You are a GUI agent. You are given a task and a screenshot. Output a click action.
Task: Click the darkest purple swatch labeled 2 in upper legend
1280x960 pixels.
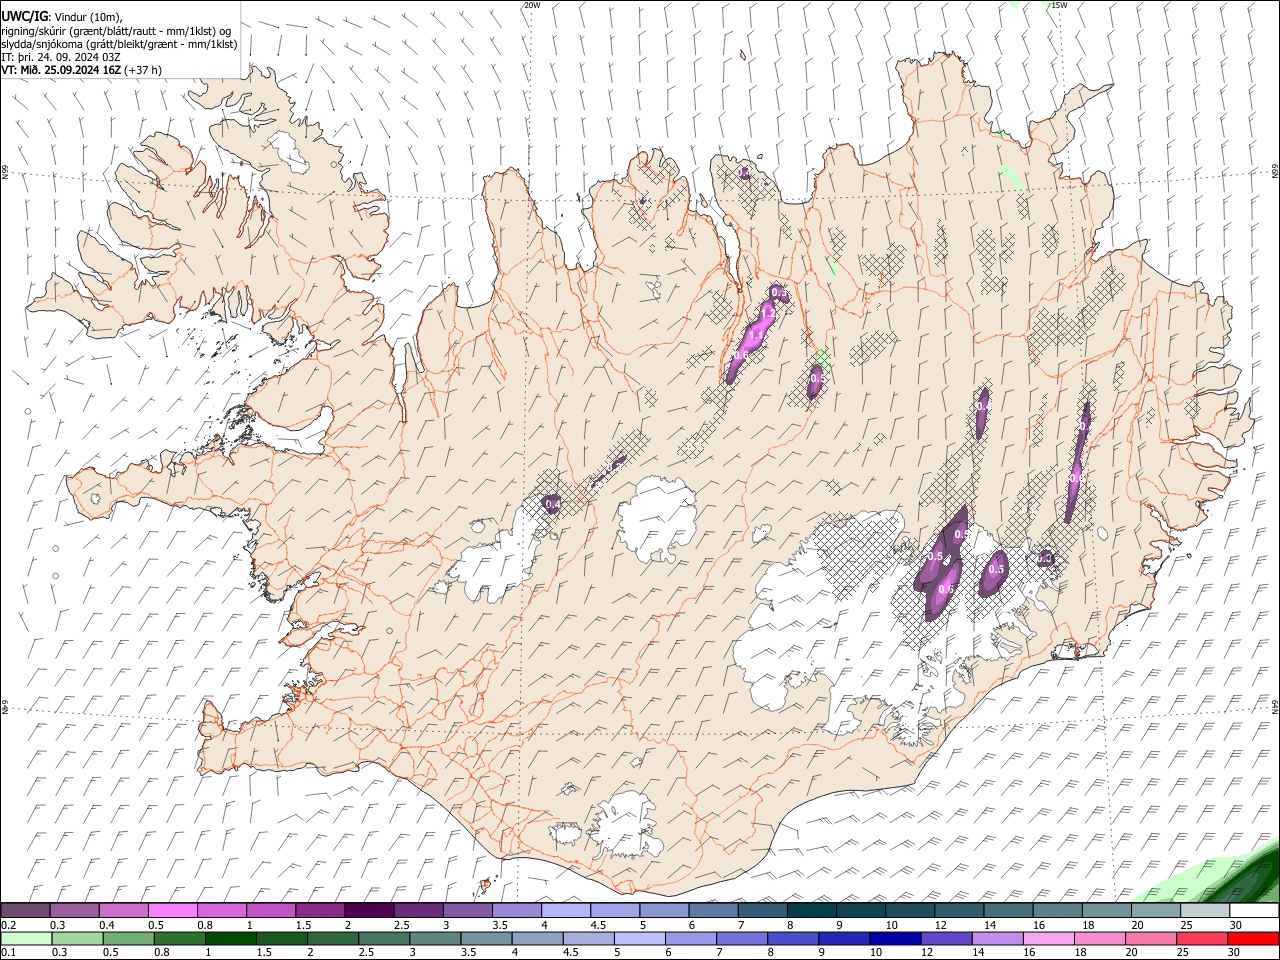click(x=369, y=911)
